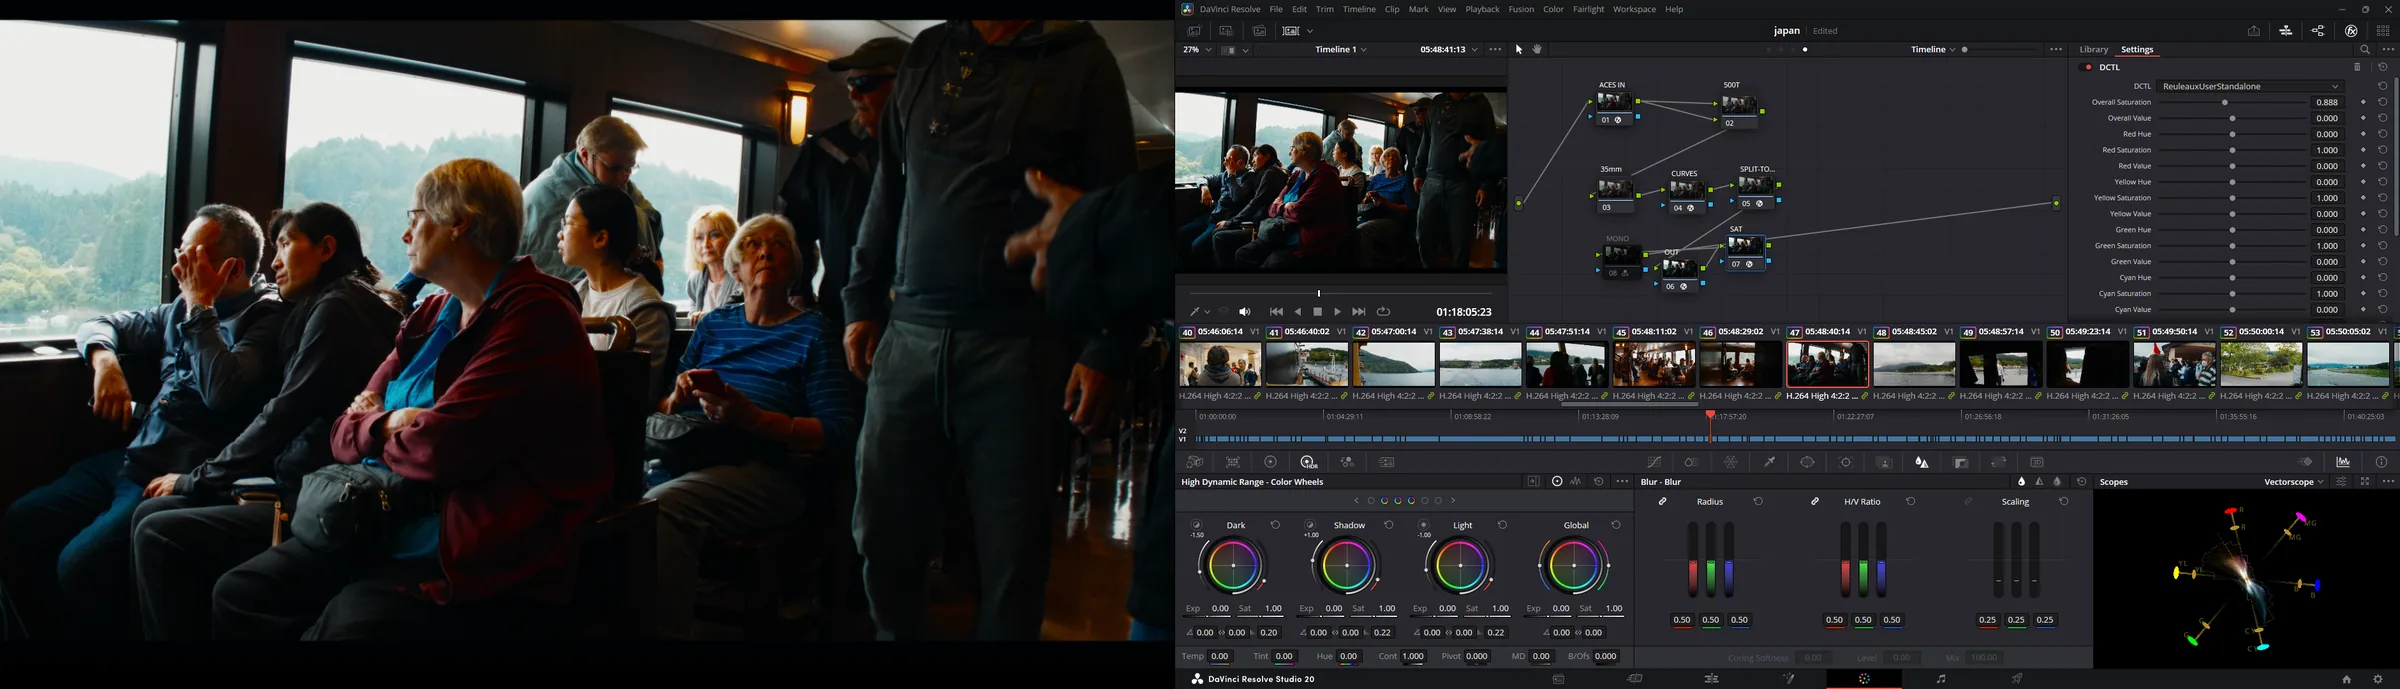Open the Power Window palette
This screenshot has height=689, width=2400.
pos(1807,462)
